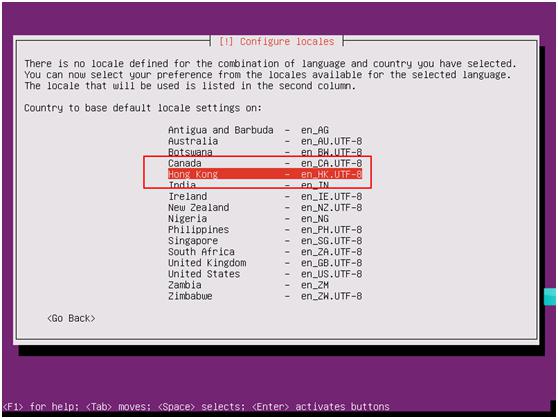Pick Canada en_CA.UTF-8 from list

265,163
